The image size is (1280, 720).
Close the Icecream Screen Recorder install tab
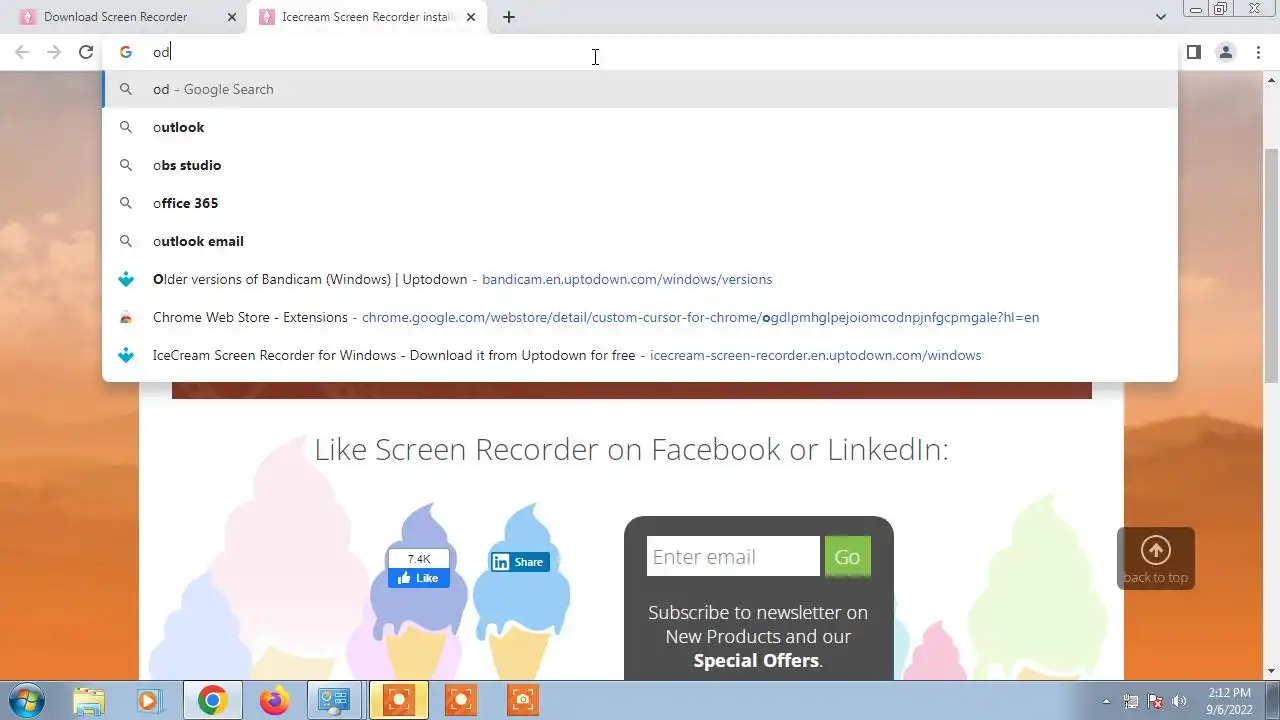pyautogui.click(x=471, y=17)
